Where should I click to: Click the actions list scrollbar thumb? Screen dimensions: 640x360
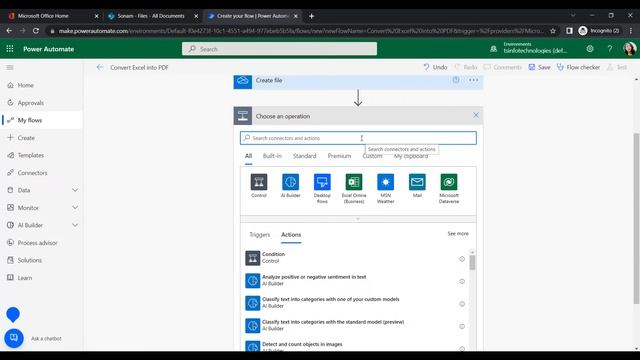[472, 262]
